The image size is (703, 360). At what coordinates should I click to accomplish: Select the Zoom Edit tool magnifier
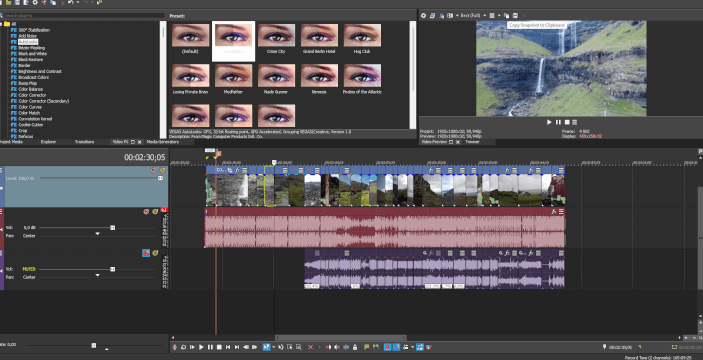298,347
